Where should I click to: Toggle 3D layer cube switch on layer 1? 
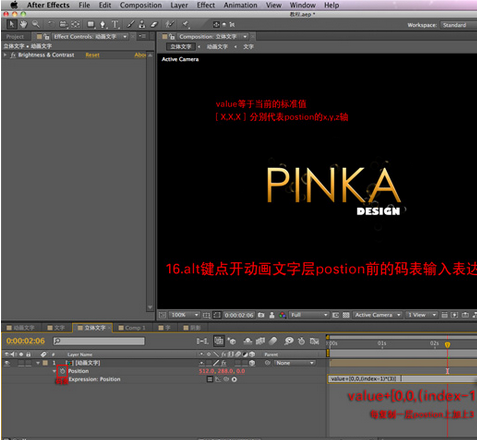pos(252,363)
